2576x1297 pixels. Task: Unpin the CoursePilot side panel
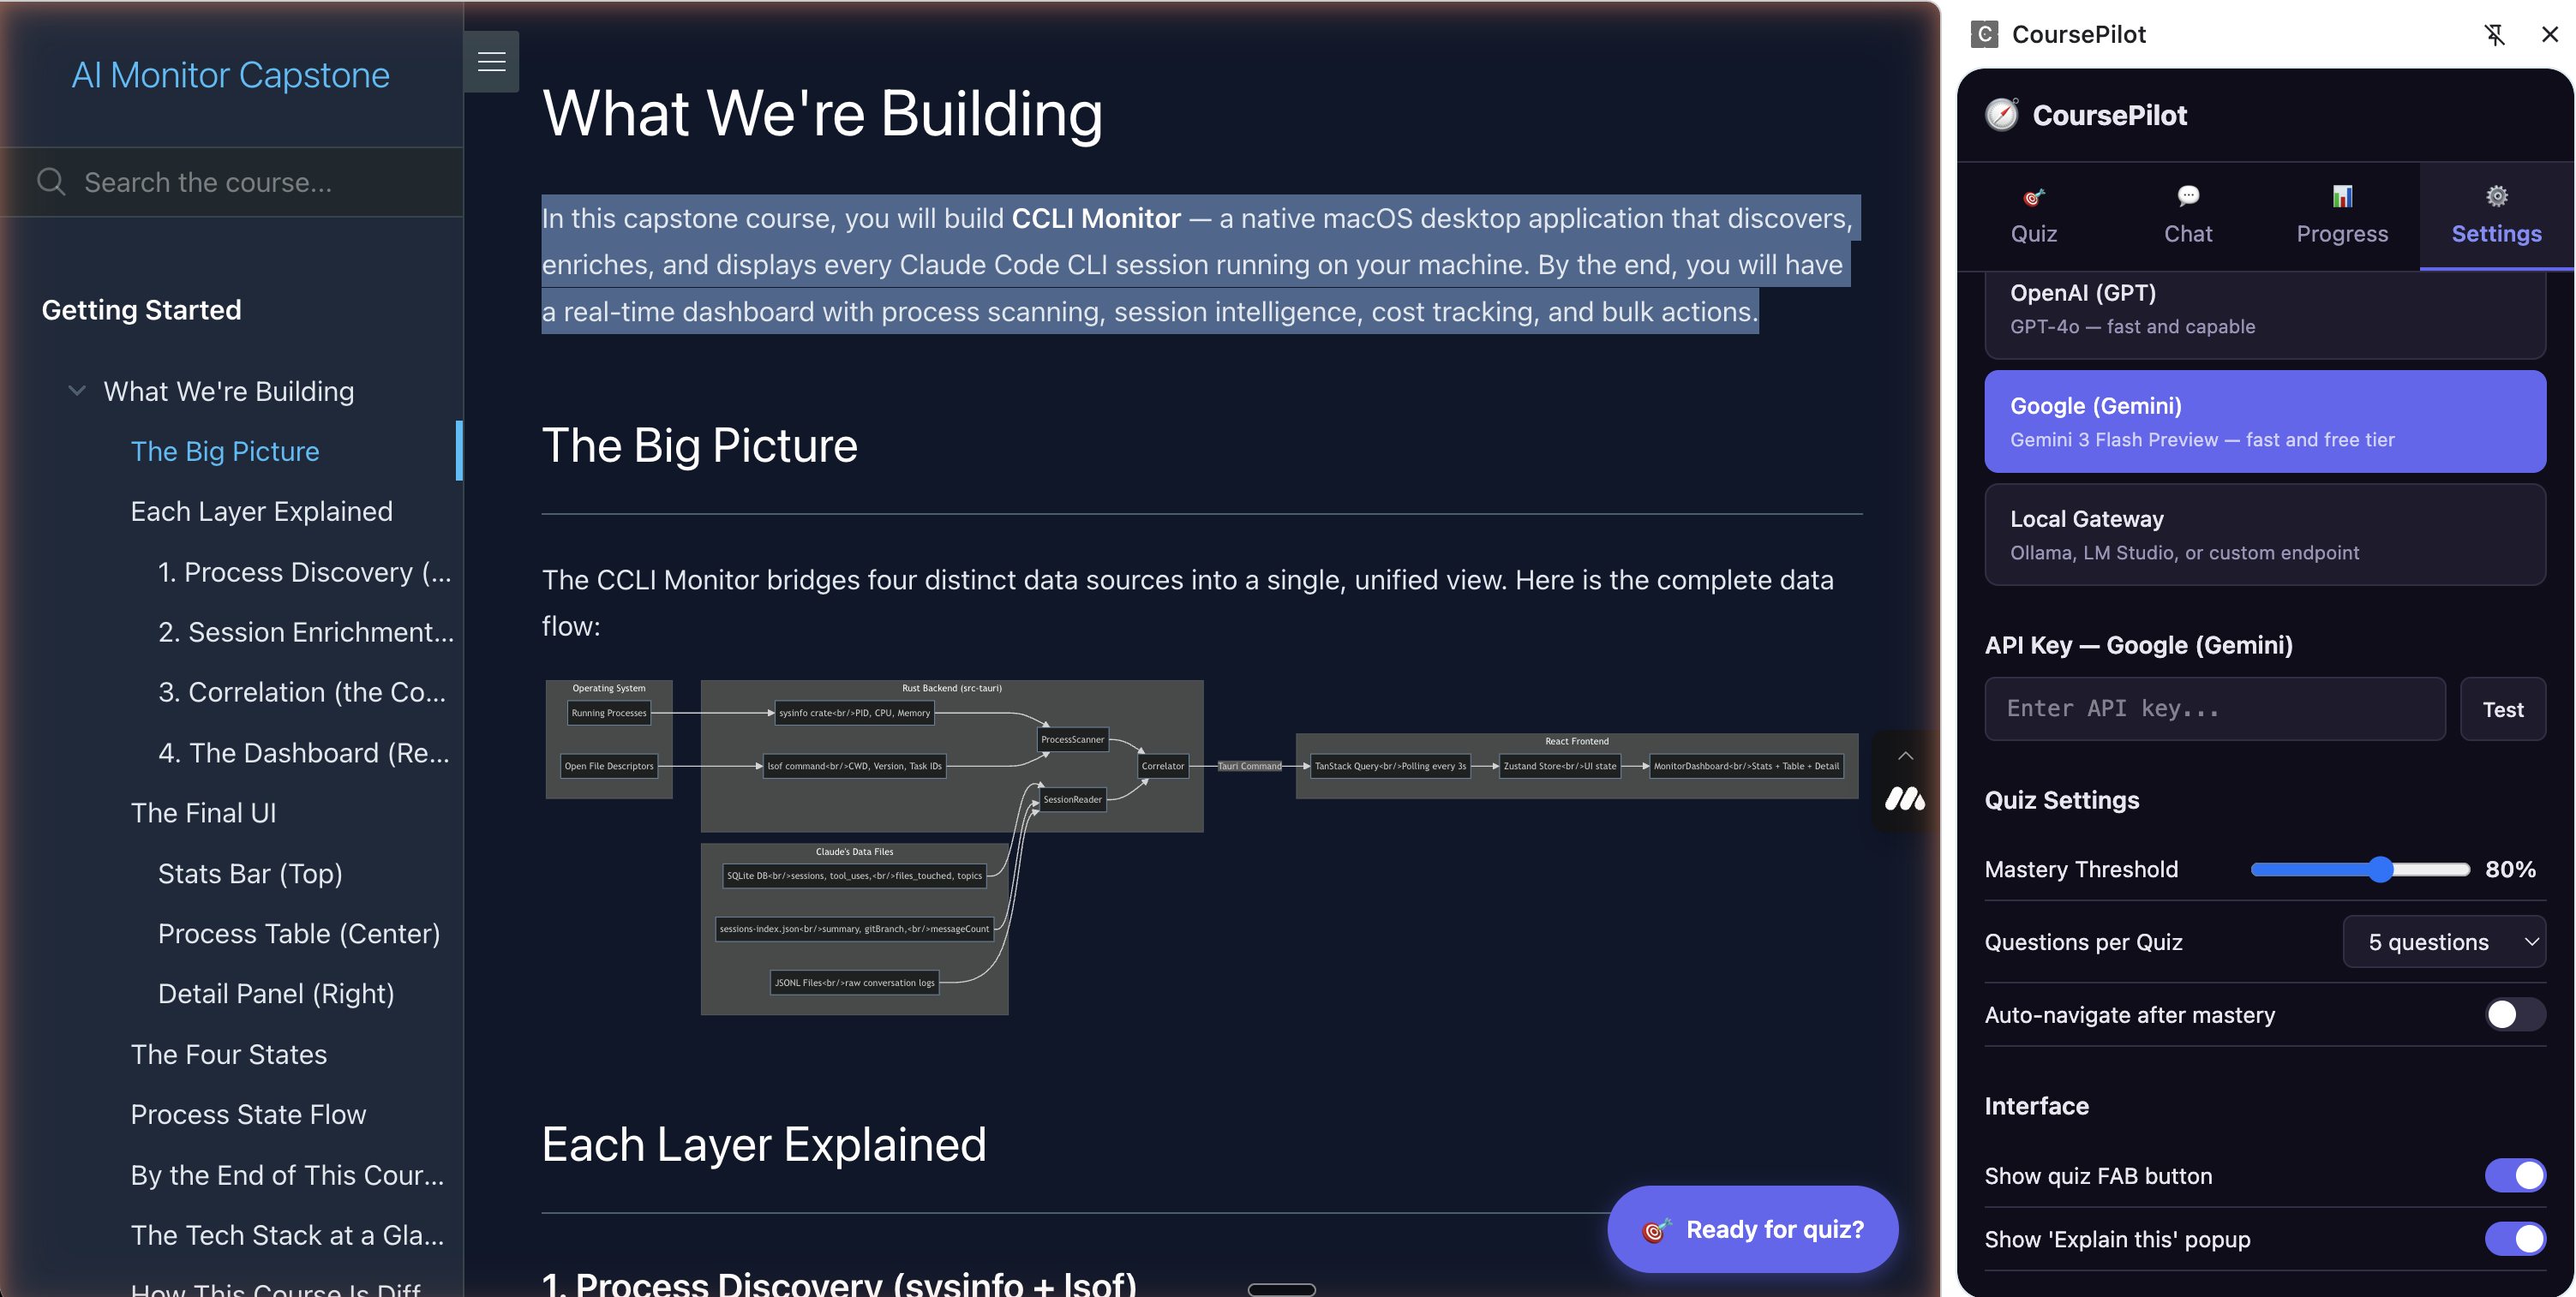tap(2494, 35)
